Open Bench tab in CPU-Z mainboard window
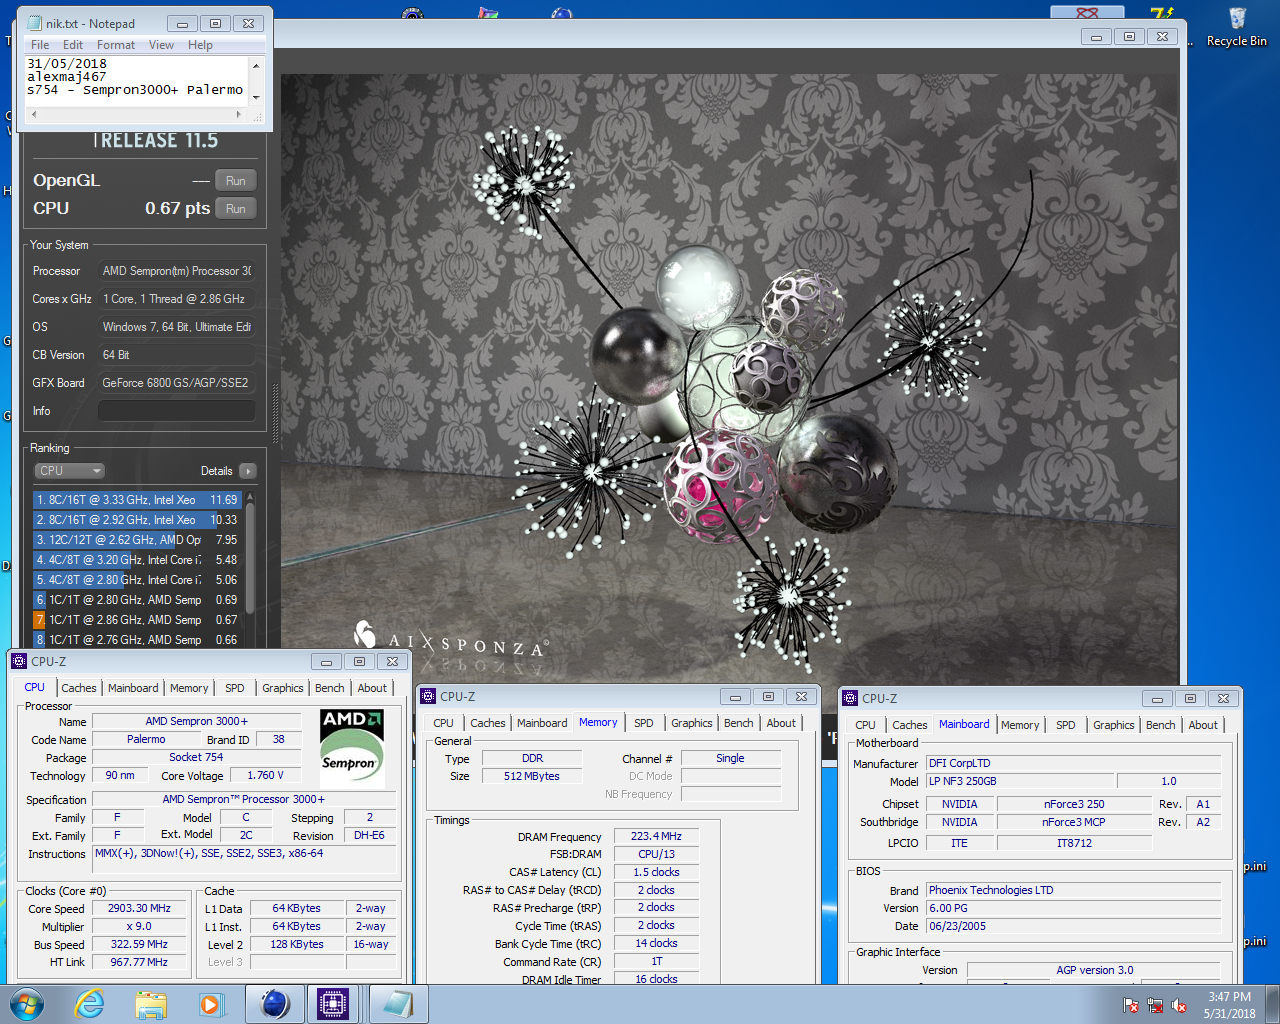This screenshot has width=1280, height=1024. [1161, 725]
